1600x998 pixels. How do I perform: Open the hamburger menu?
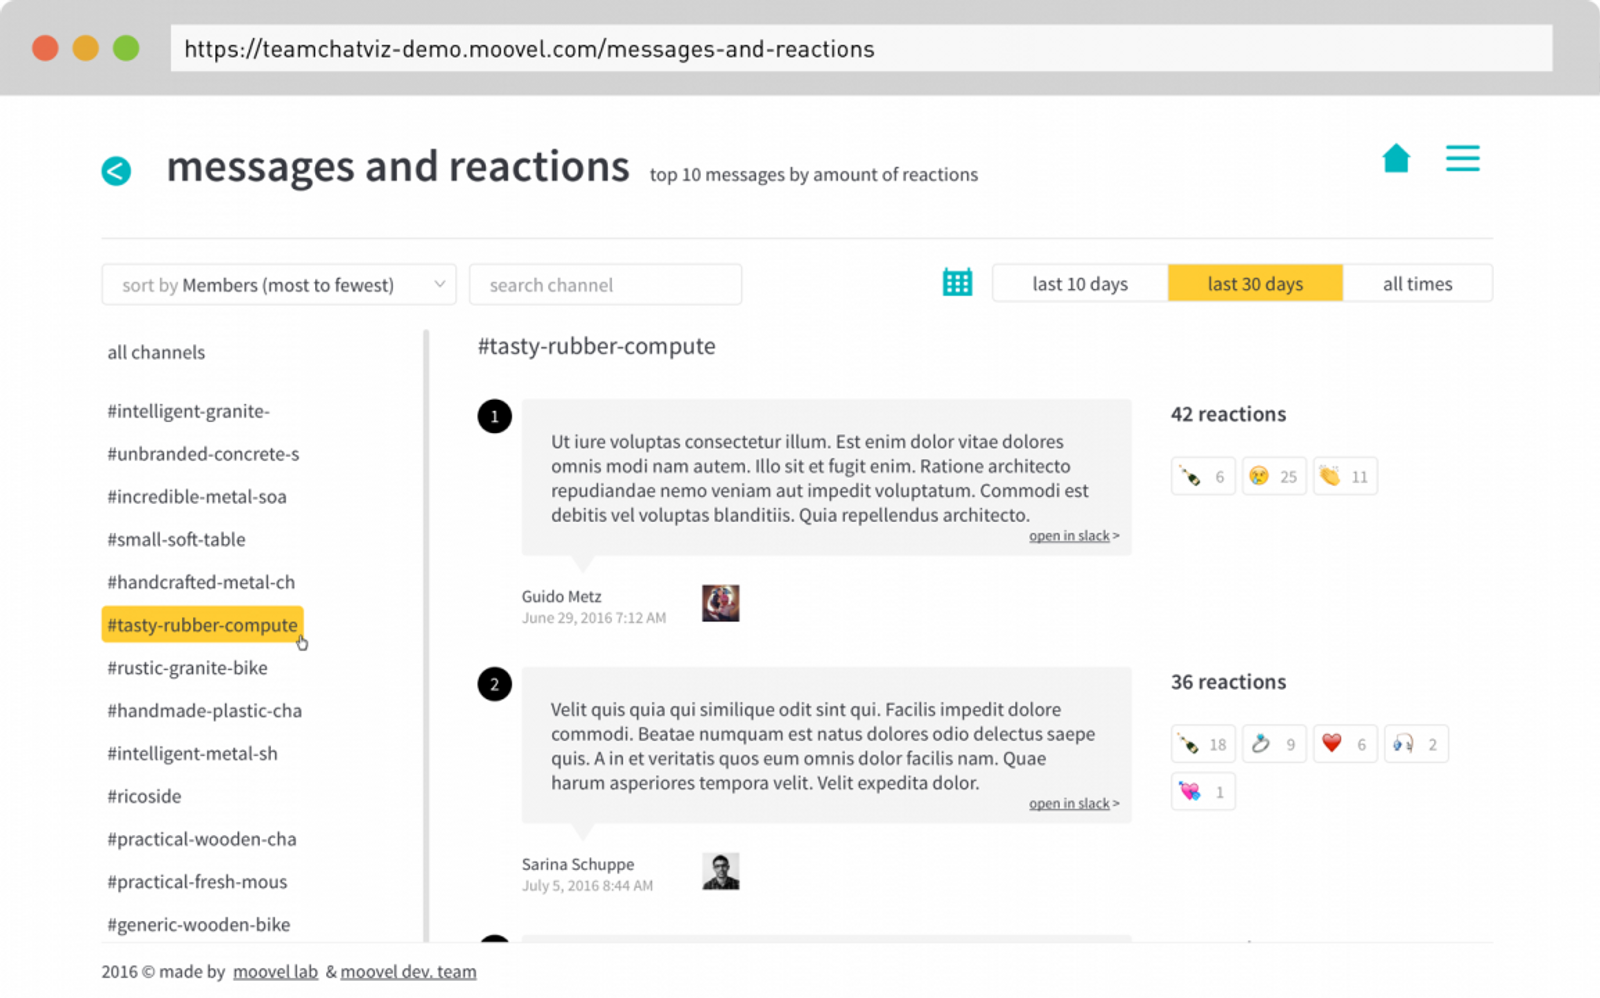[1462, 158]
